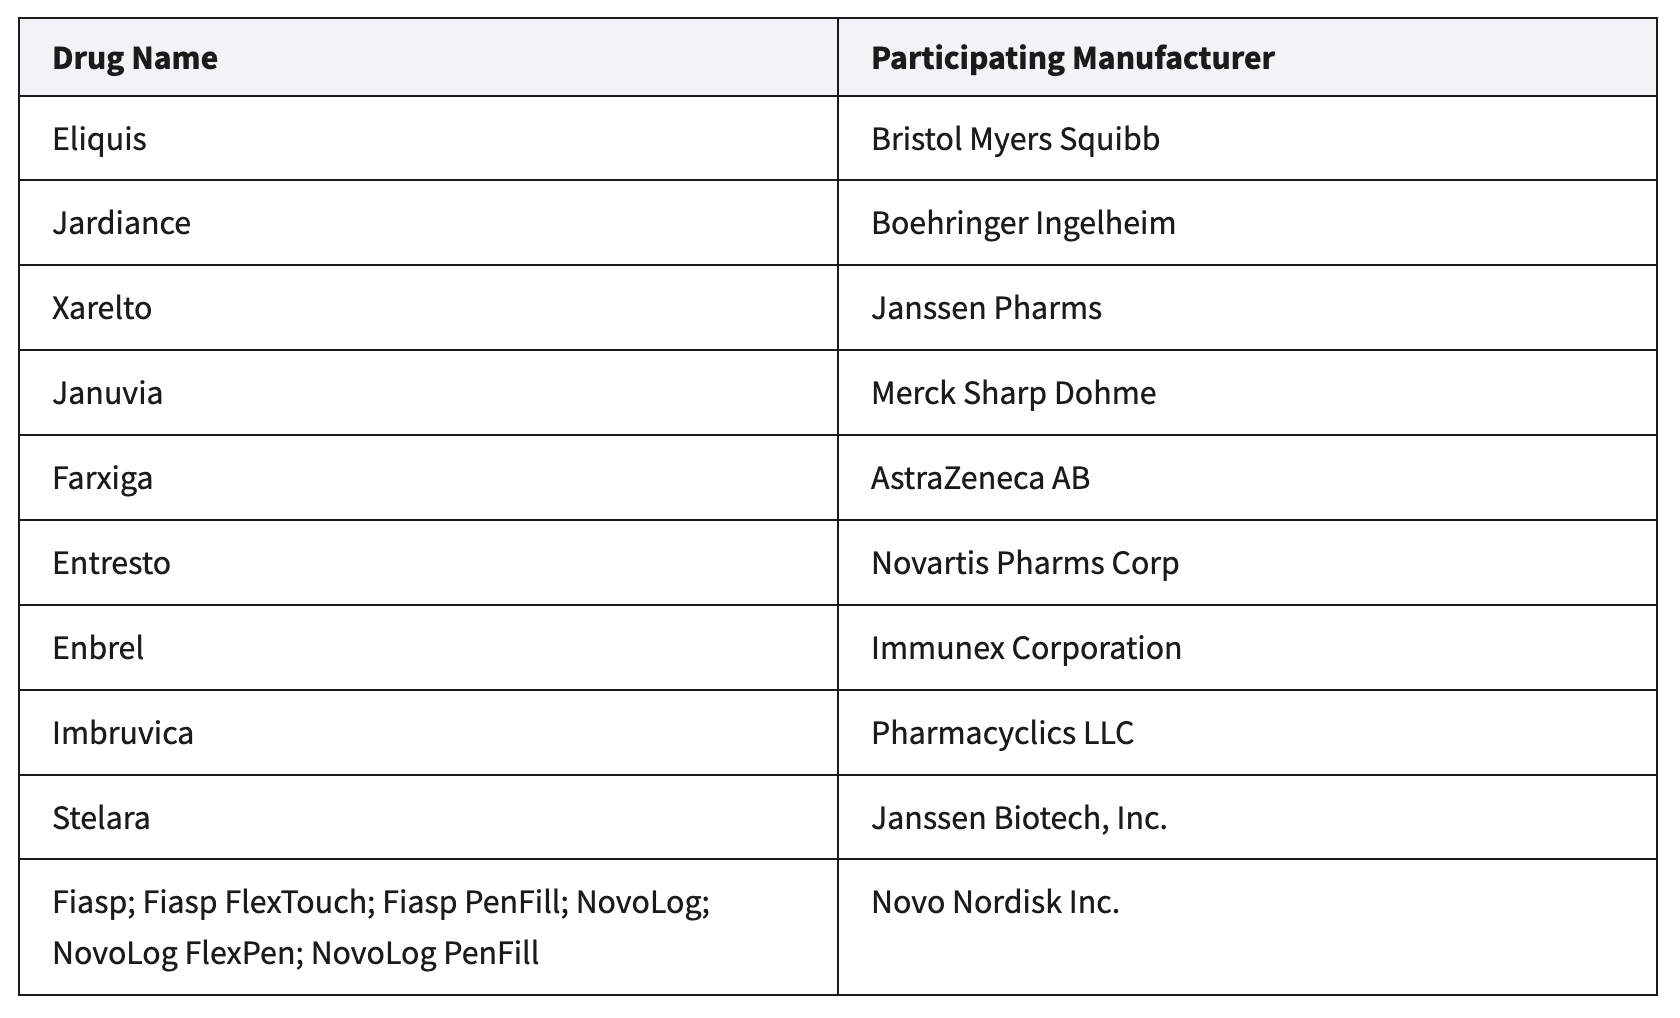The image size is (1680, 1018).
Task: Click the Januvia drug name
Action: tap(107, 393)
